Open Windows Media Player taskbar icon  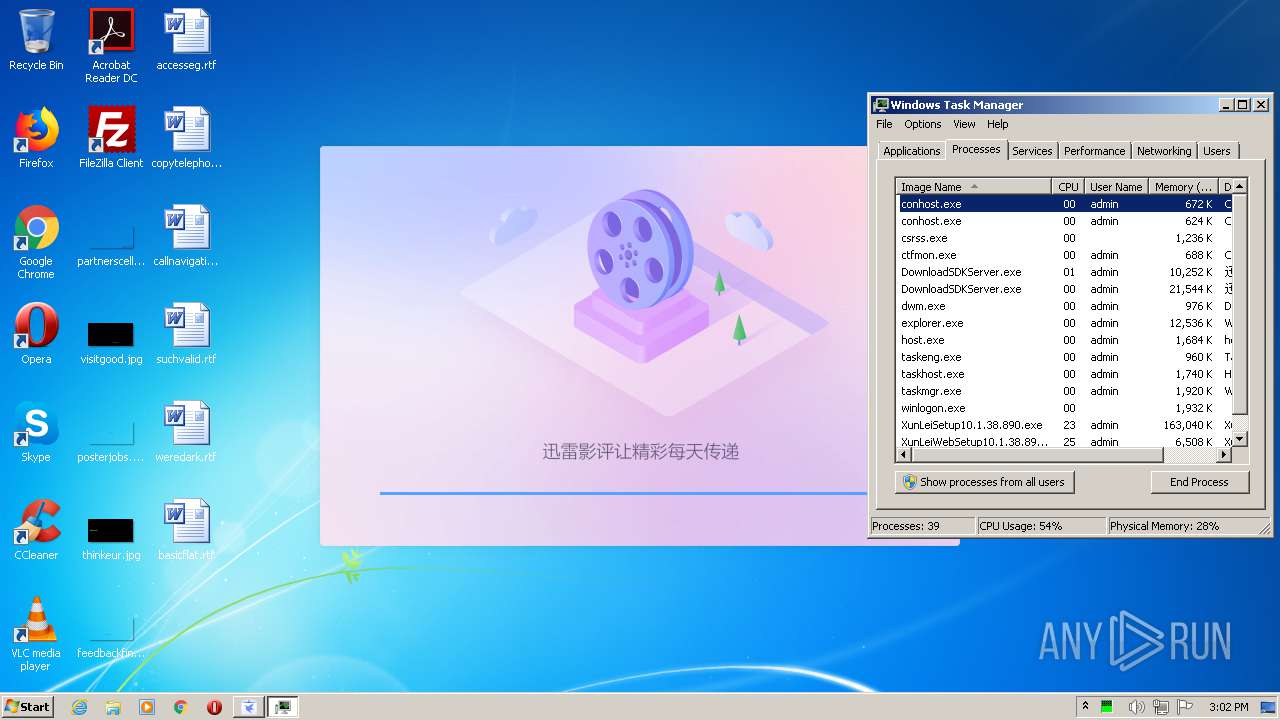(x=147, y=707)
